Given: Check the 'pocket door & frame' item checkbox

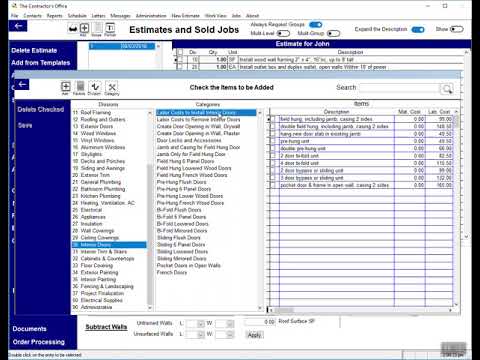Looking at the screenshot, I should (x=273, y=185).
